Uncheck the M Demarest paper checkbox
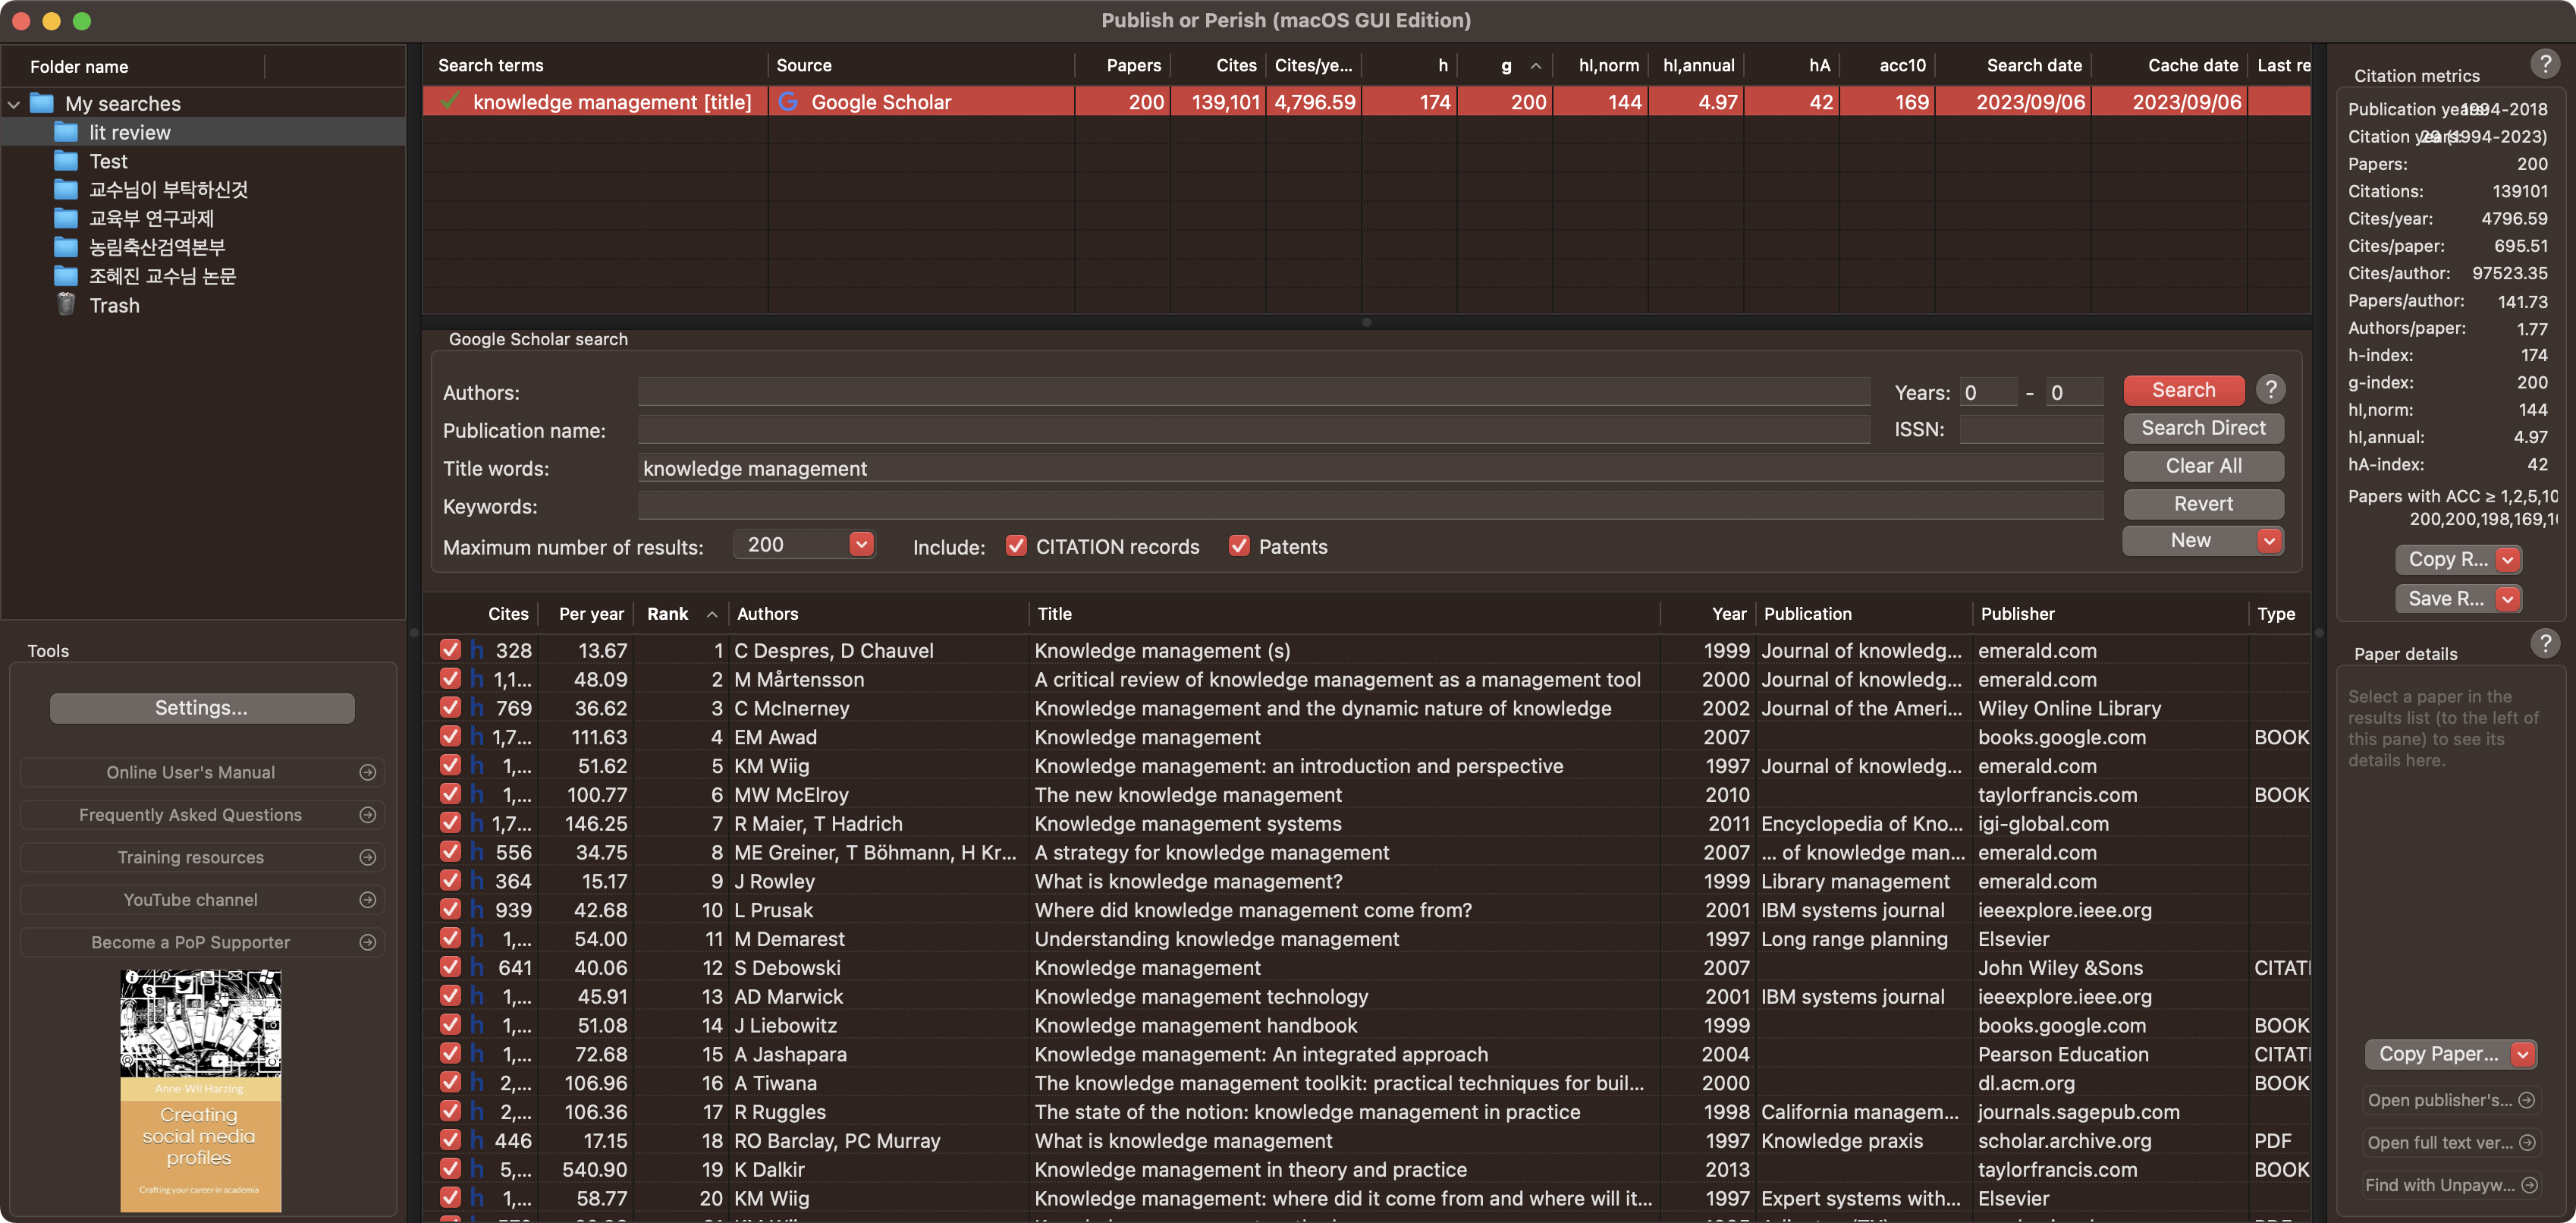The height and width of the screenshot is (1223, 2576). point(451,938)
